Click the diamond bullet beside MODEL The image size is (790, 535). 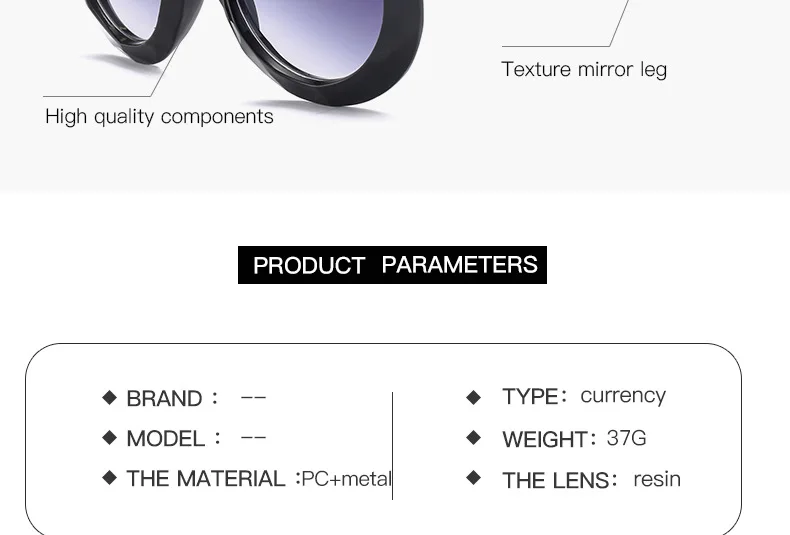tap(109, 437)
